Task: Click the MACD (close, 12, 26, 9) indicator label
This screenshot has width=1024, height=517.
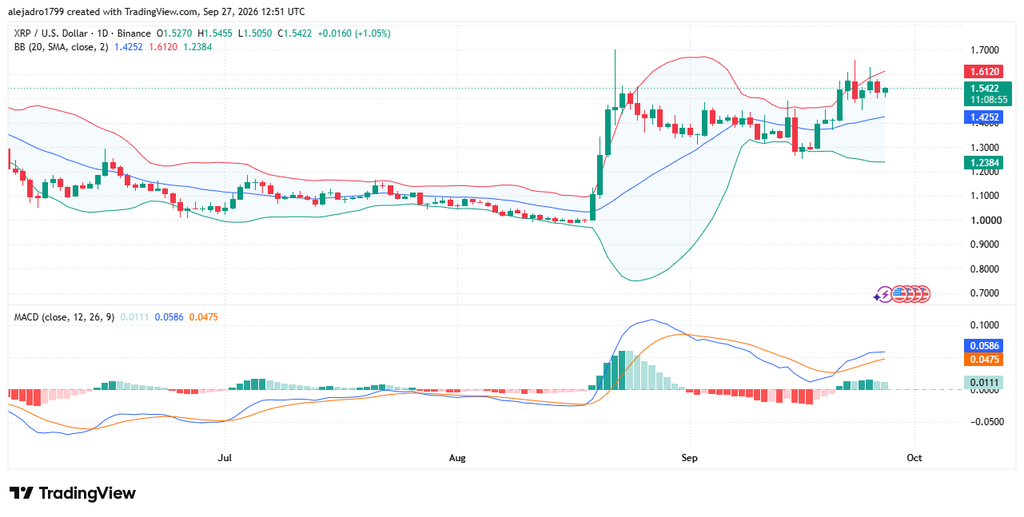Action: point(64,317)
